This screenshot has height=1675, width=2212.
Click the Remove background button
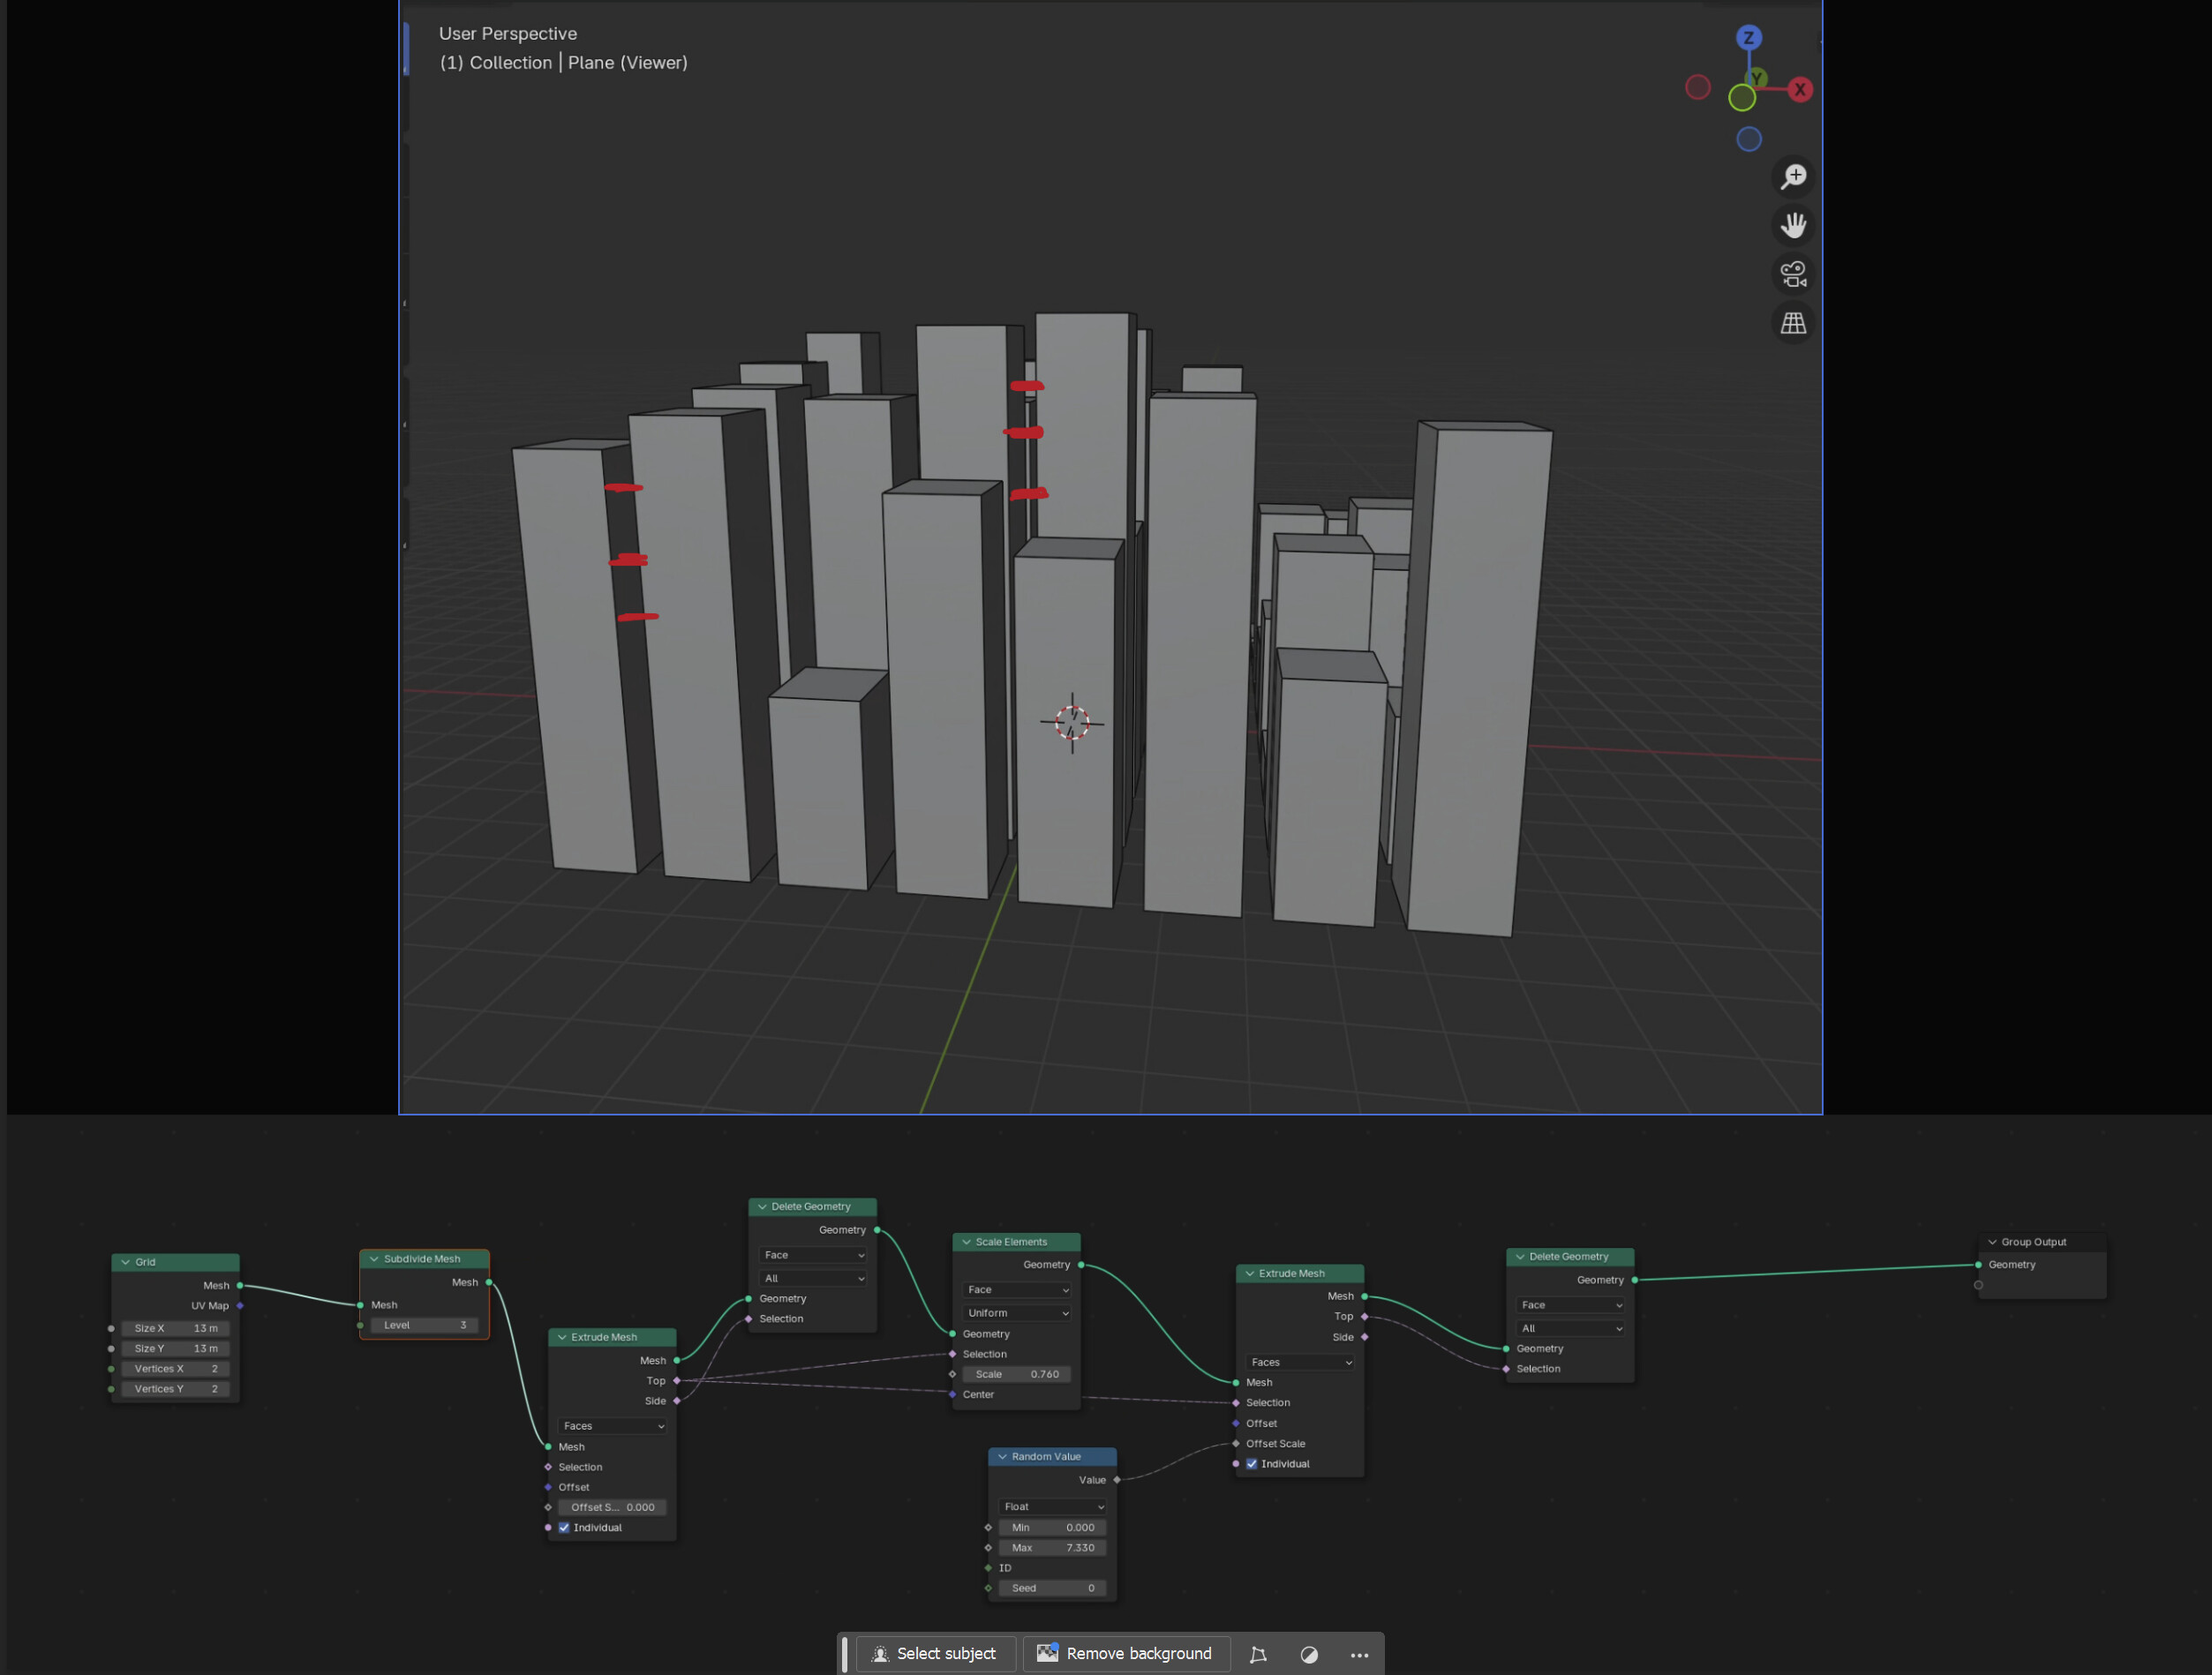click(x=1126, y=1654)
